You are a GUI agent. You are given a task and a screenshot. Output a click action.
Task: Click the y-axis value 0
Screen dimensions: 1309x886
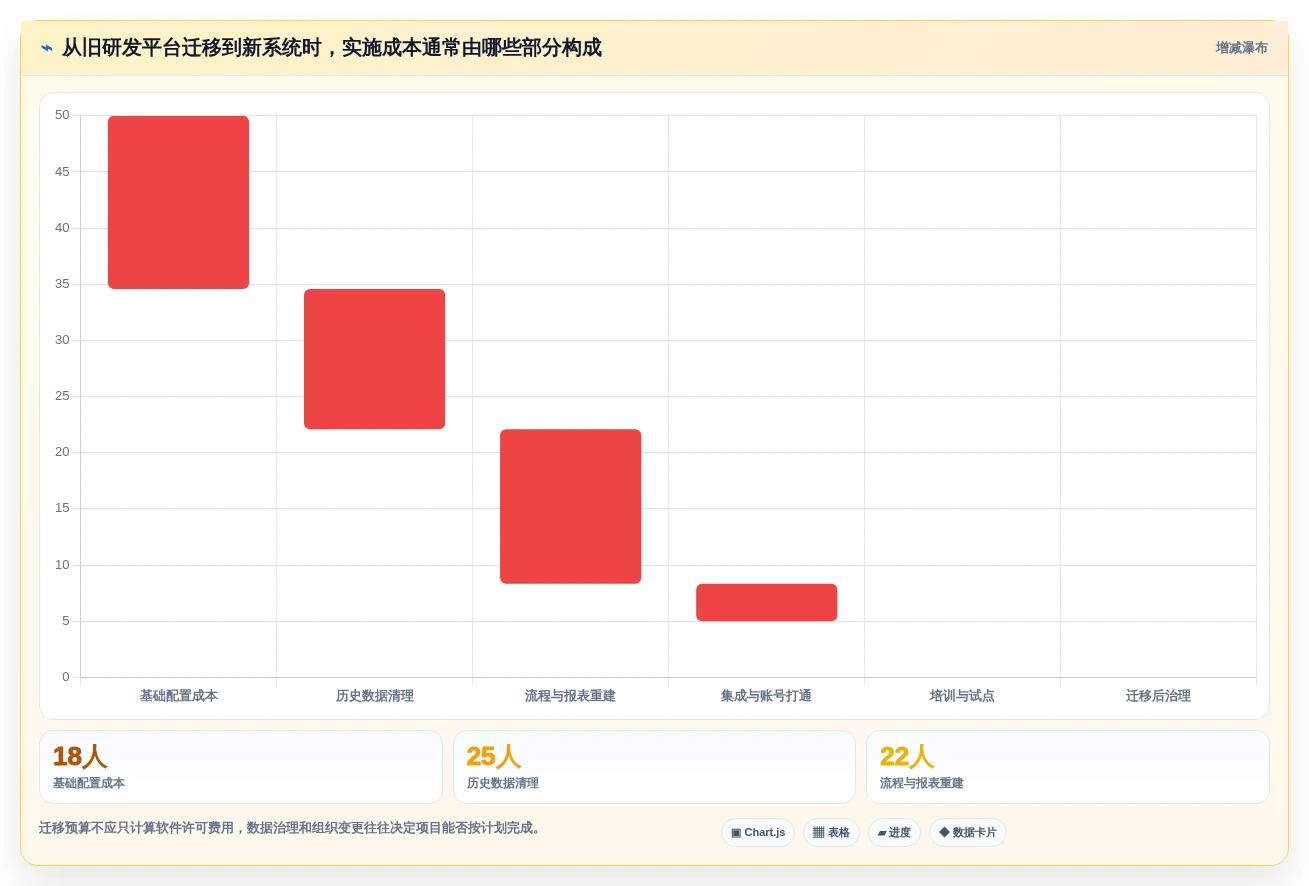(66, 677)
